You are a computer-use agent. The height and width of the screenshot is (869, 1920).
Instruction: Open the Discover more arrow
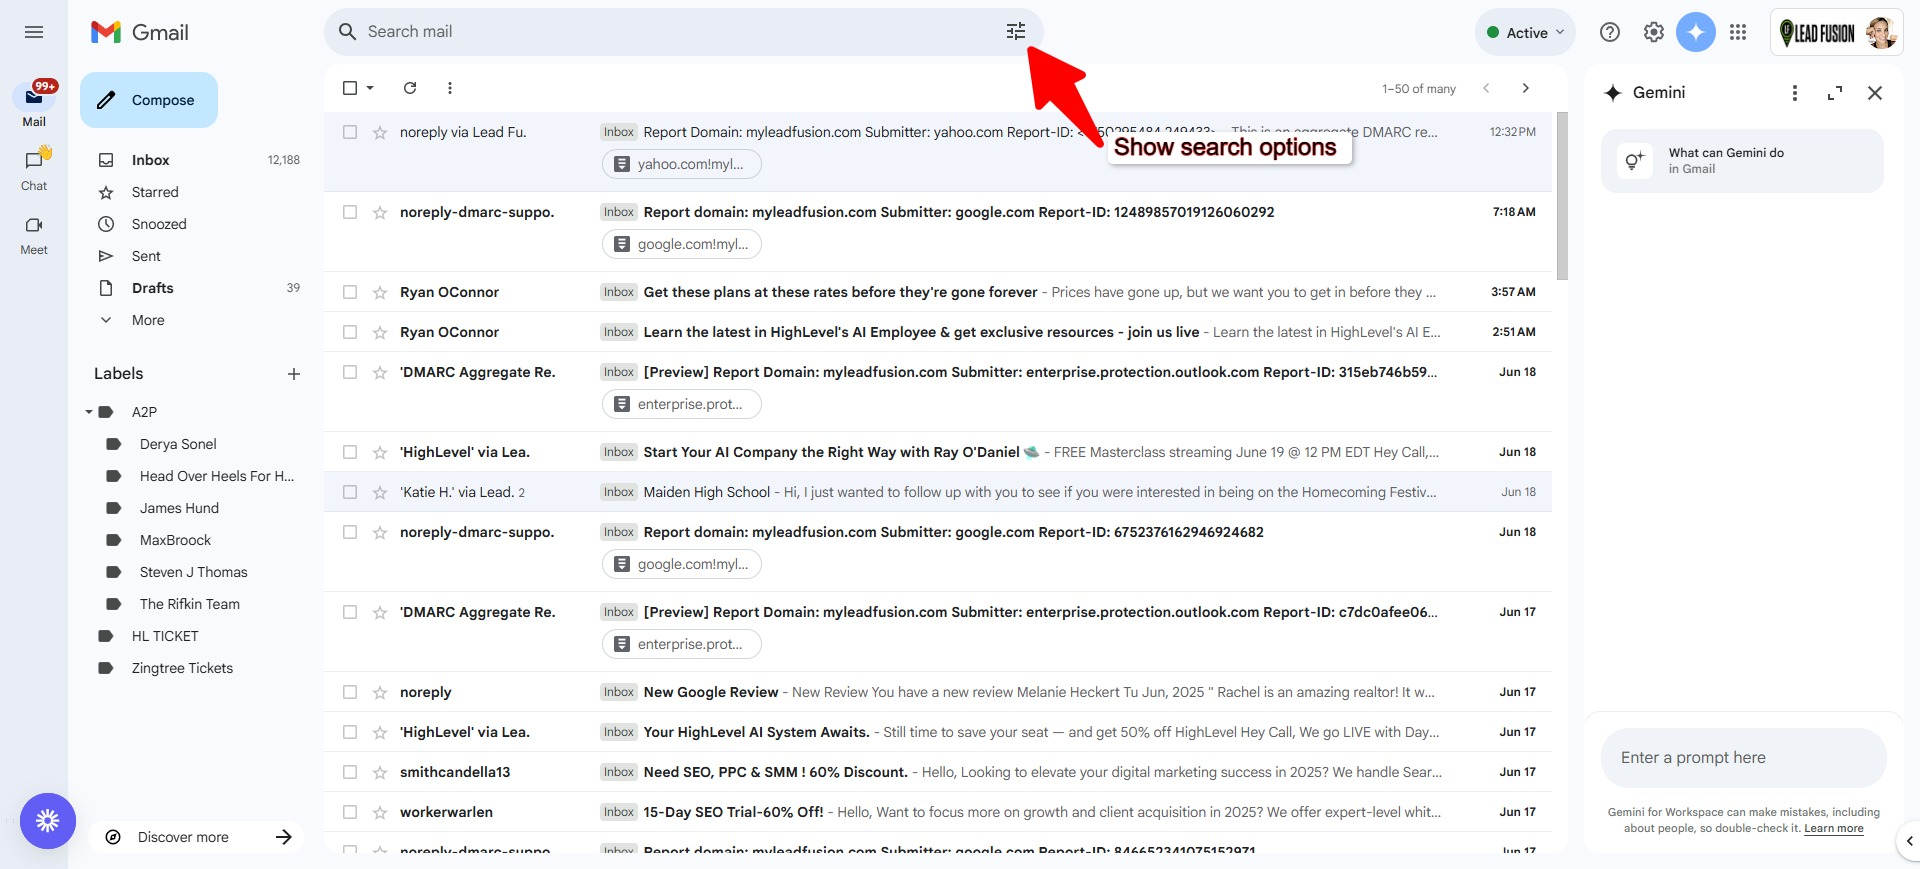pos(284,837)
